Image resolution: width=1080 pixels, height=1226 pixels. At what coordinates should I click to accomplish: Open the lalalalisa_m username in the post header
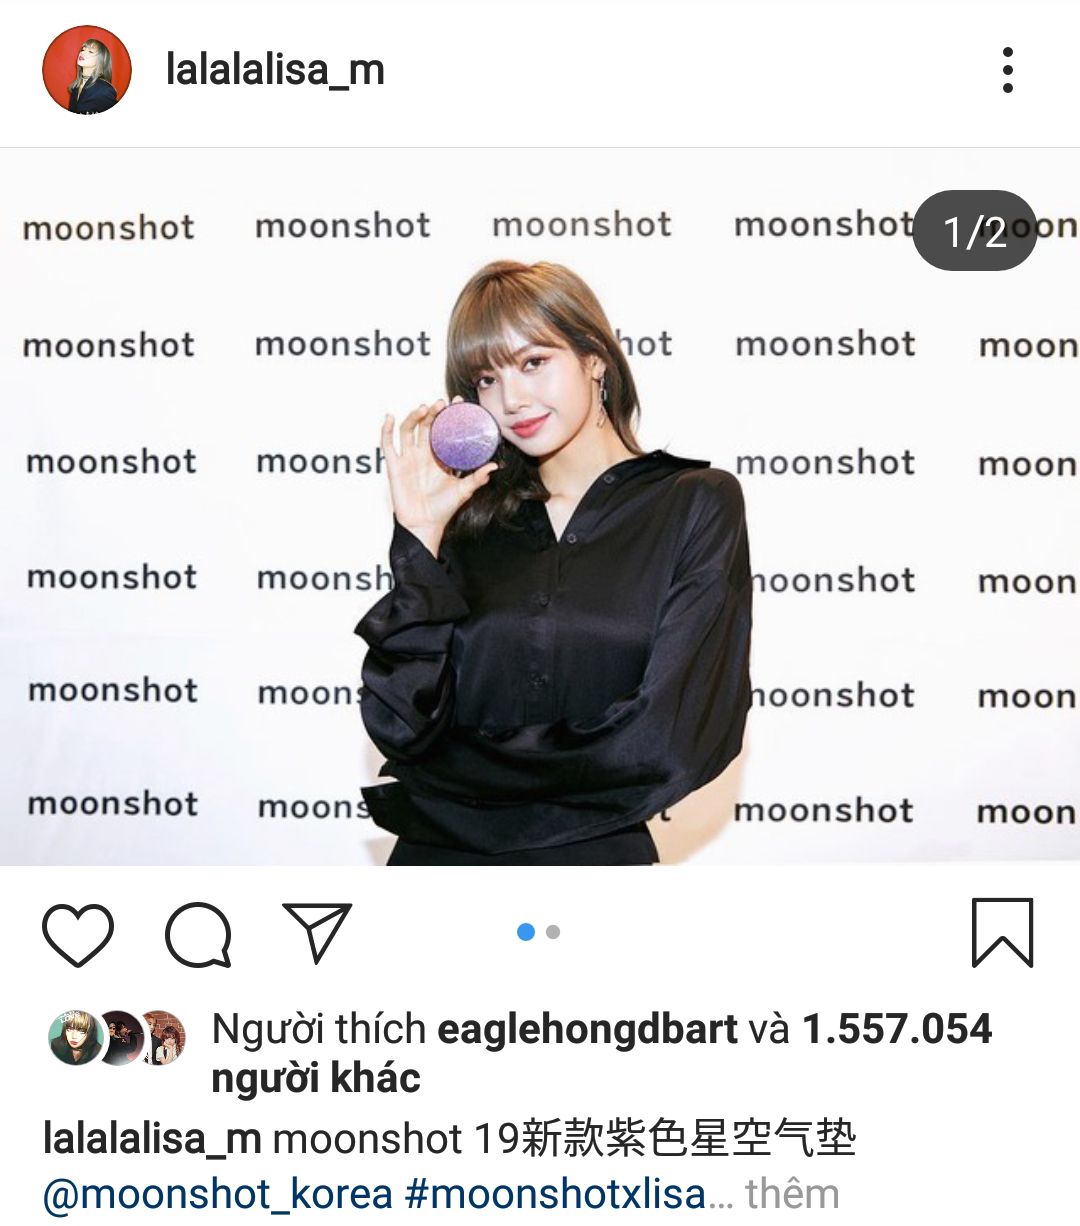pyautogui.click(x=275, y=70)
